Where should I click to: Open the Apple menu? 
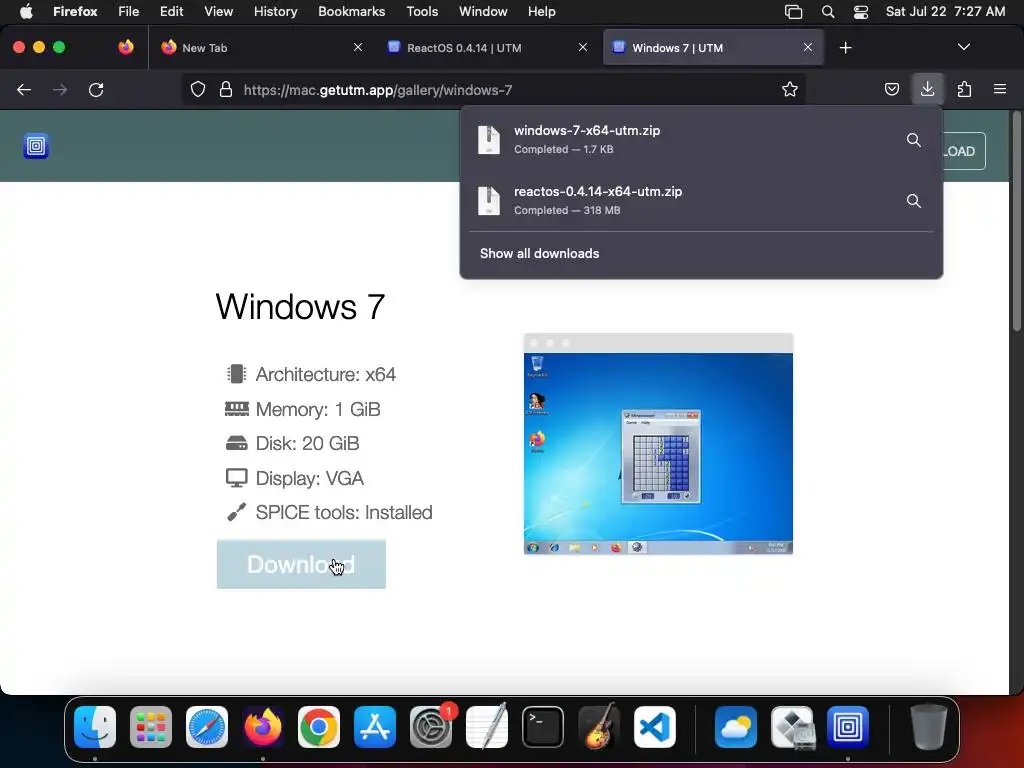(x=26, y=11)
